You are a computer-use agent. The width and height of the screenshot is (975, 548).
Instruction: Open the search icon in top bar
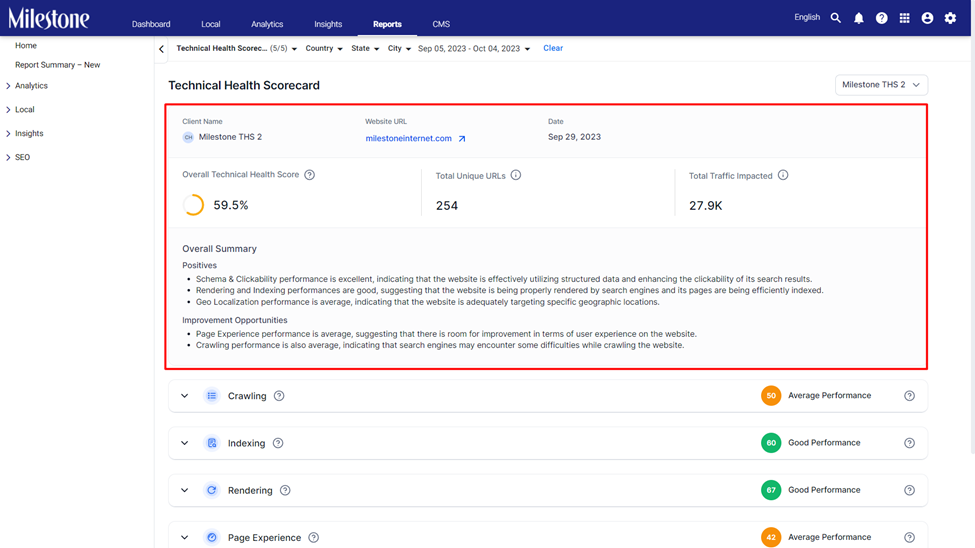(836, 18)
